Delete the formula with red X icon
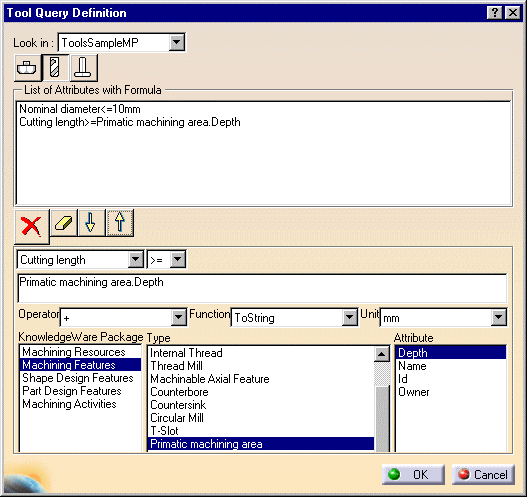 click(x=32, y=226)
